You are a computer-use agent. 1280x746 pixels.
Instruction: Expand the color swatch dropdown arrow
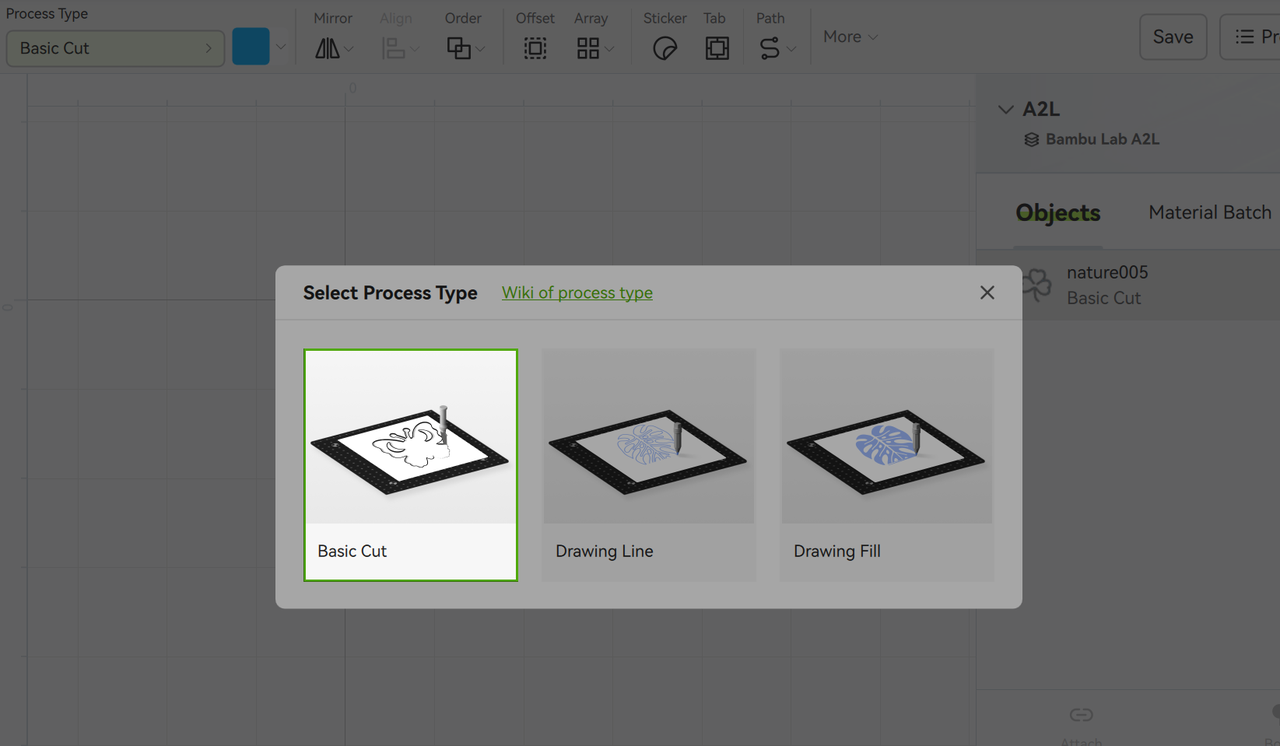(281, 47)
